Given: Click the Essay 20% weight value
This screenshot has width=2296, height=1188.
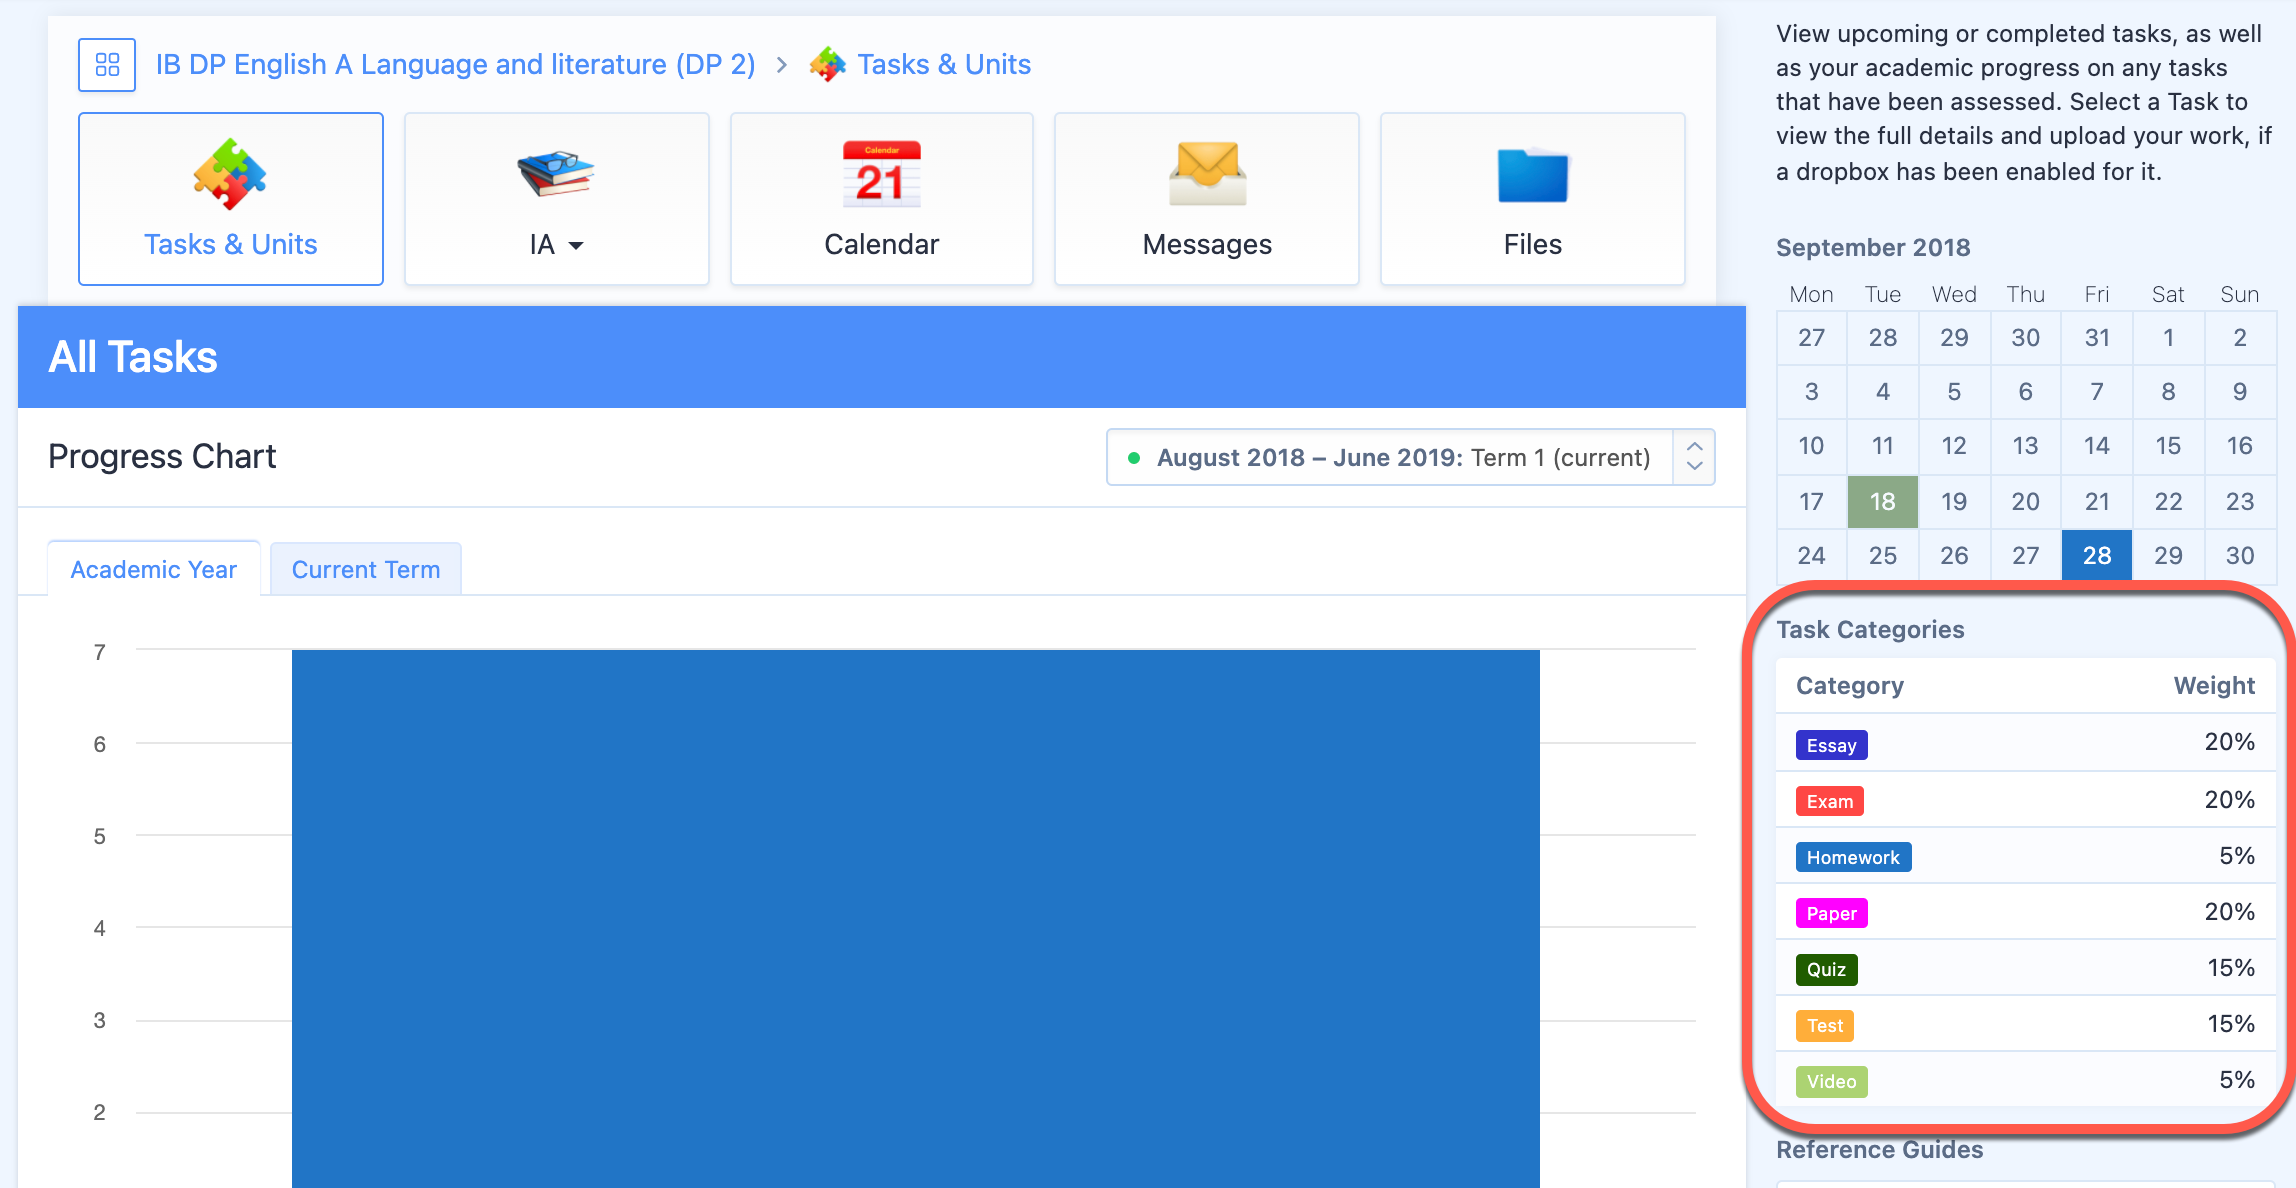Looking at the screenshot, I should [x=2229, y=742].
